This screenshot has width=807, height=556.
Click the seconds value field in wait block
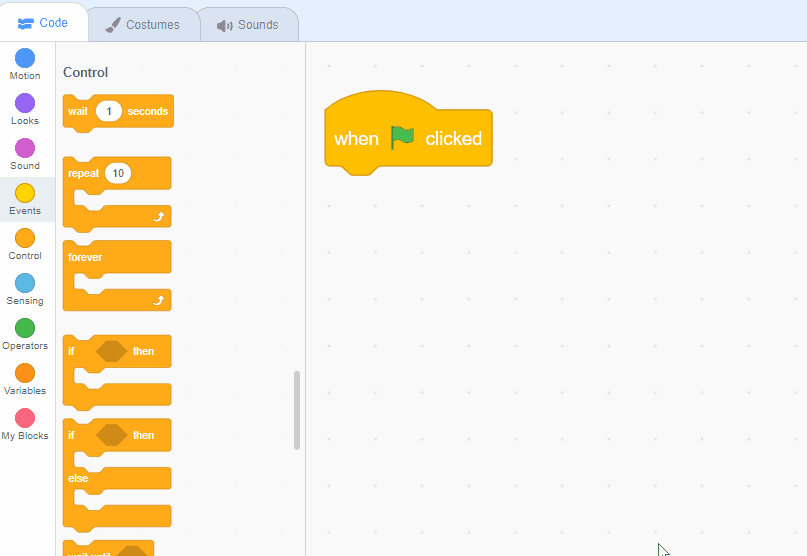109,111
